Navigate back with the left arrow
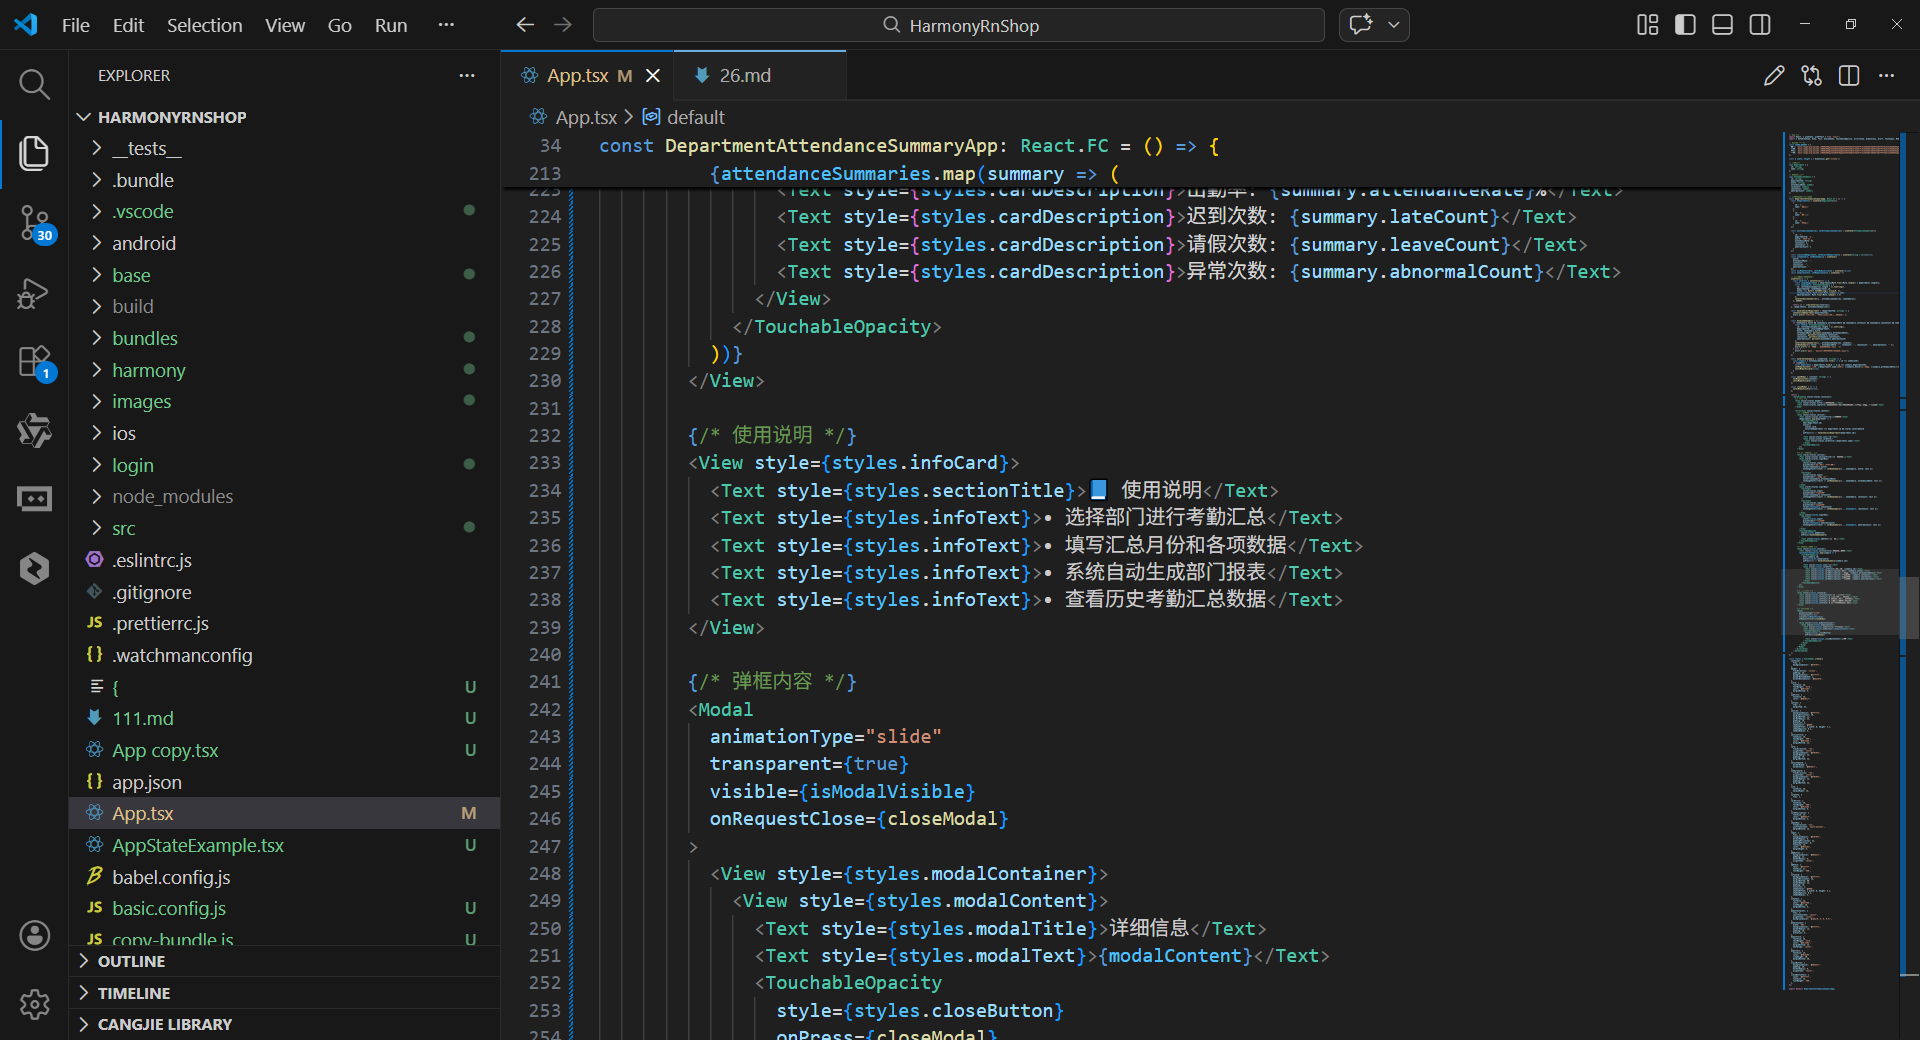 525,25
